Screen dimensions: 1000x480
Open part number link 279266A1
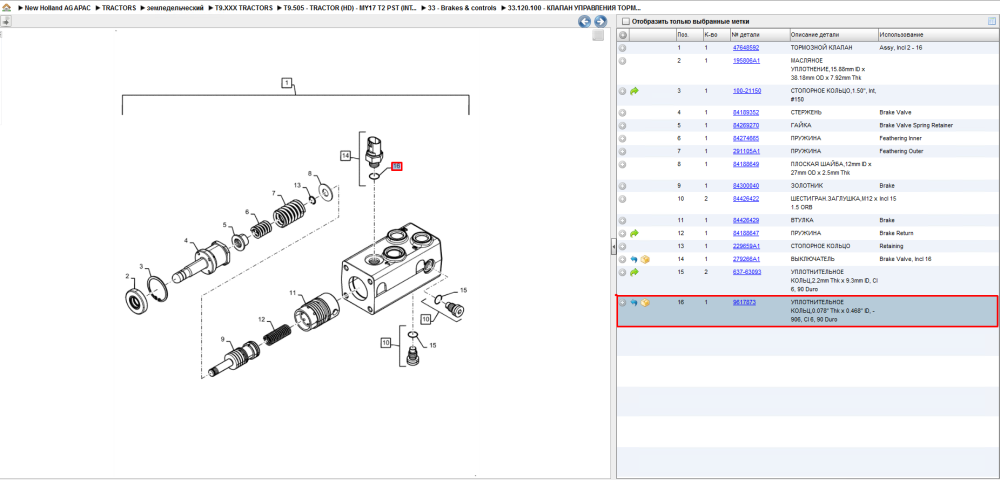click(x=746, y=259)
